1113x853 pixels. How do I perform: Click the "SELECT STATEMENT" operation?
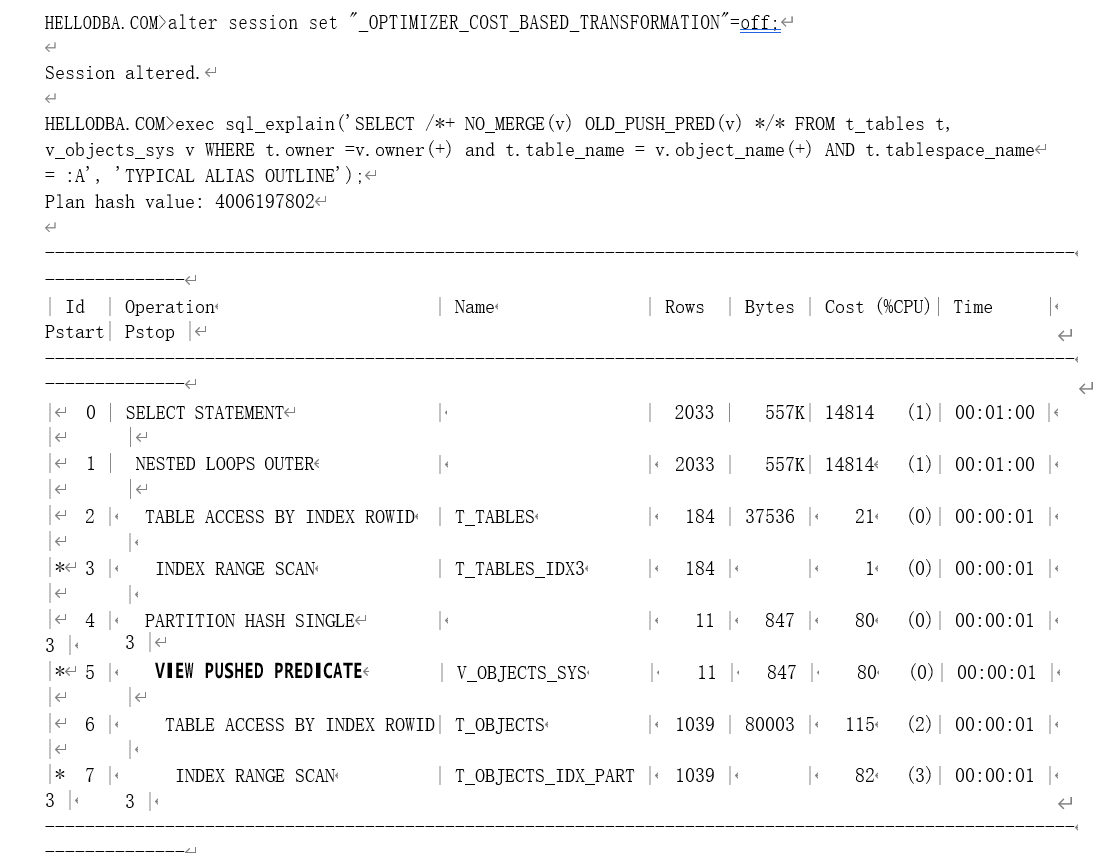(205, 413)
